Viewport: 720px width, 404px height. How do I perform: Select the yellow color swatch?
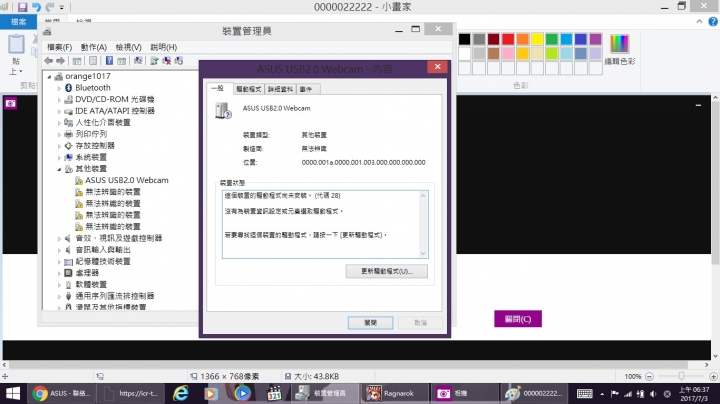pyautogui.click(x=537, y=39)
